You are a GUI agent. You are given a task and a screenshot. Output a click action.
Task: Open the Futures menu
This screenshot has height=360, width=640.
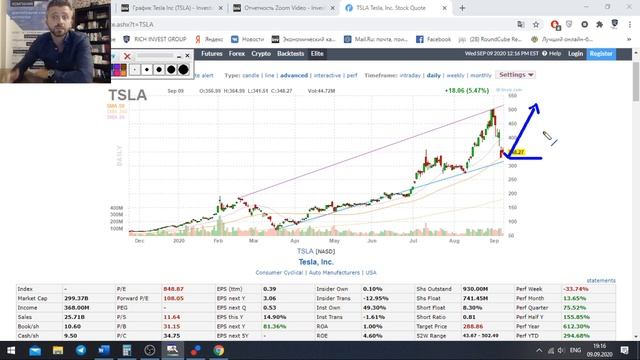212,54
